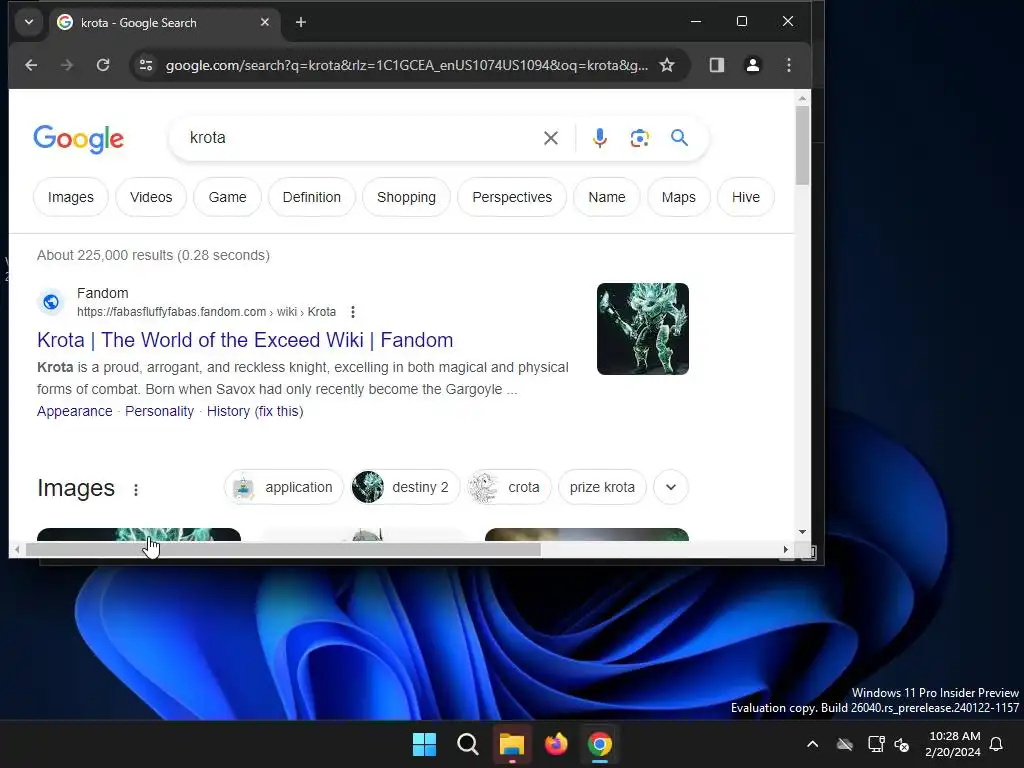Image resolution: width=1024 pixels, height=768 pixels.
Task: Open the Chrome profile icon
Action: tap(753, 65)
